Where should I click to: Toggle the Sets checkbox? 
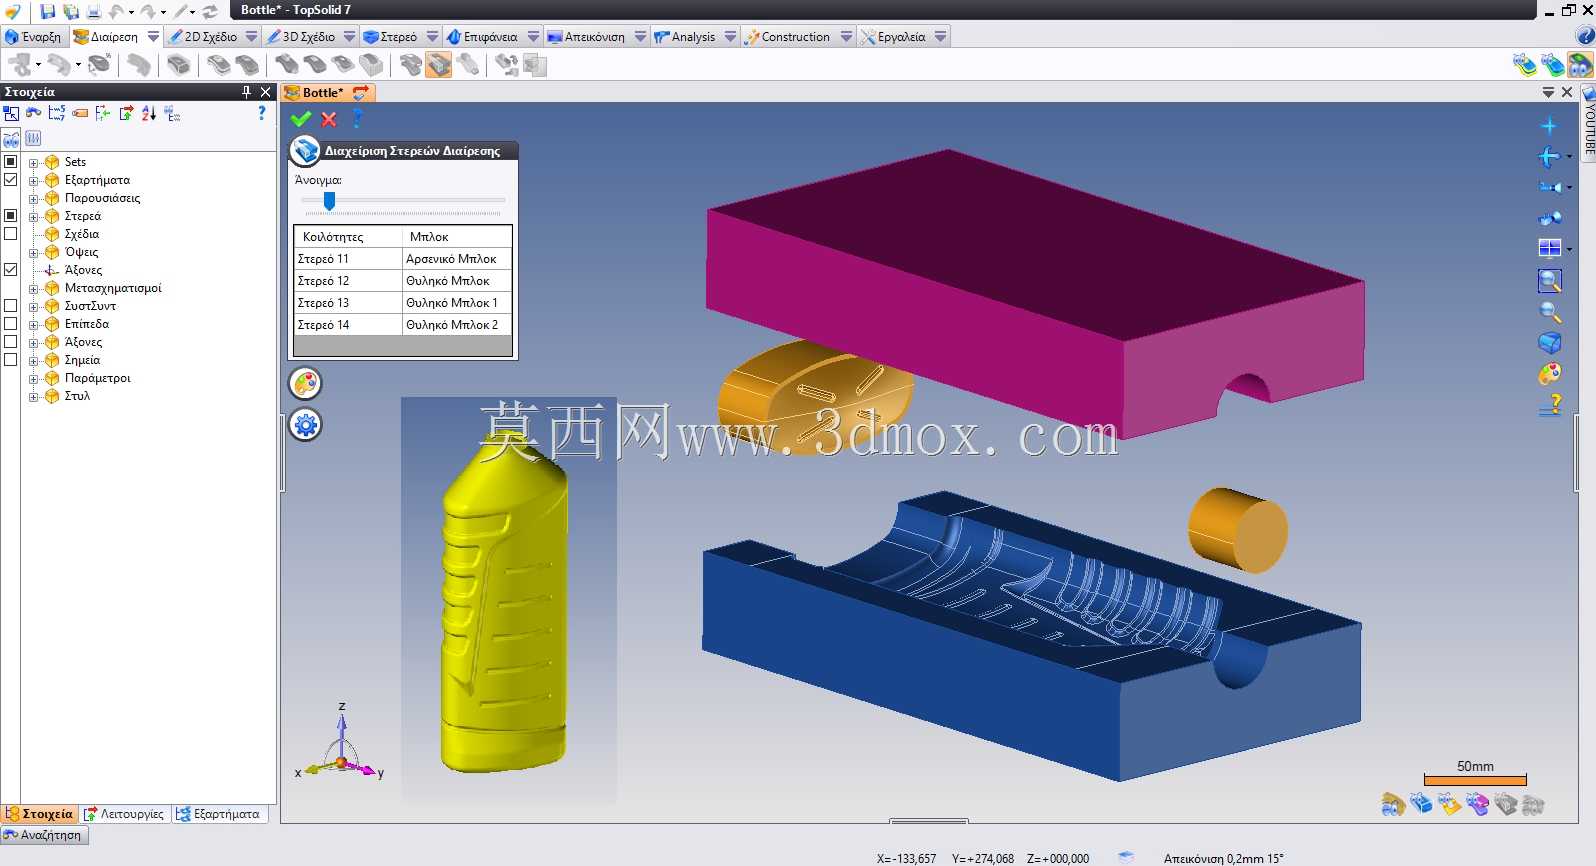coord(11,161)
